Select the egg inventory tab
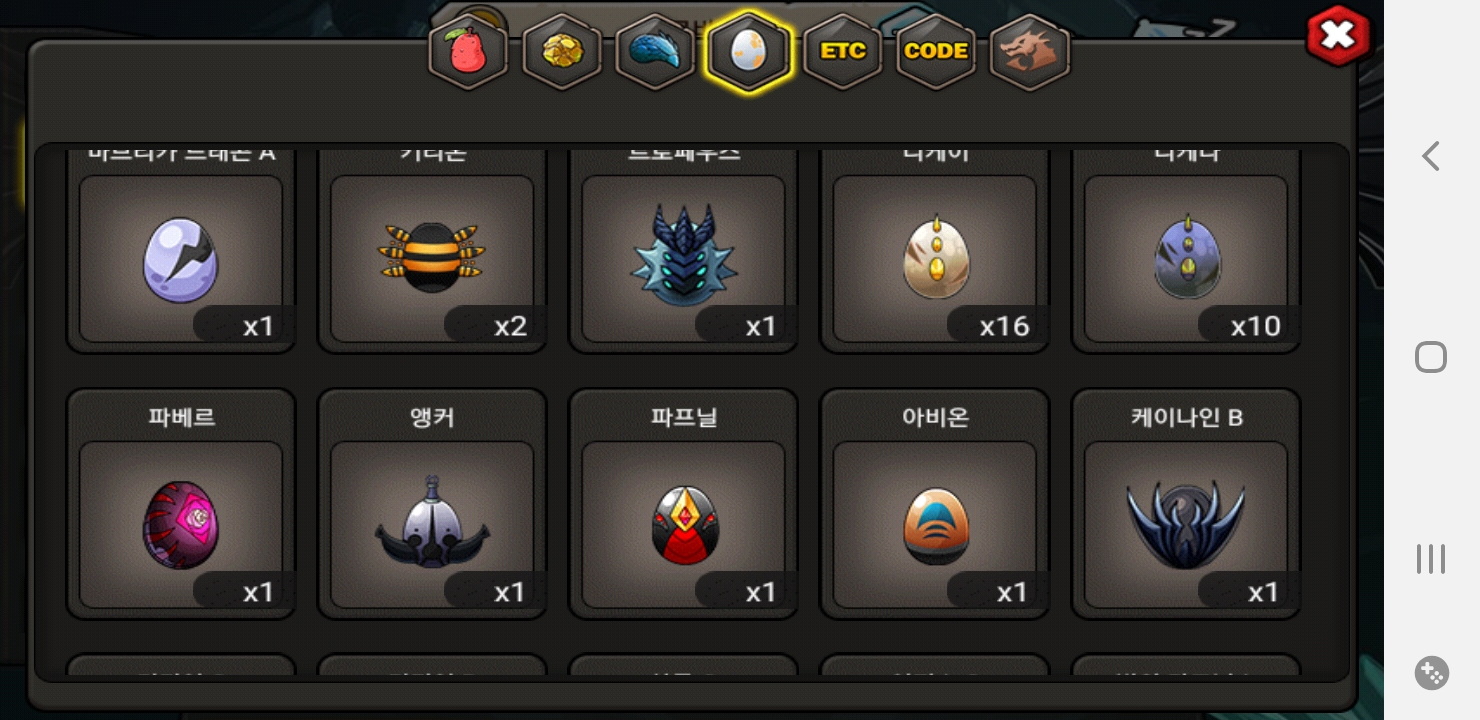Viewport: 1480px width, 720px height. tap(749, 52)
